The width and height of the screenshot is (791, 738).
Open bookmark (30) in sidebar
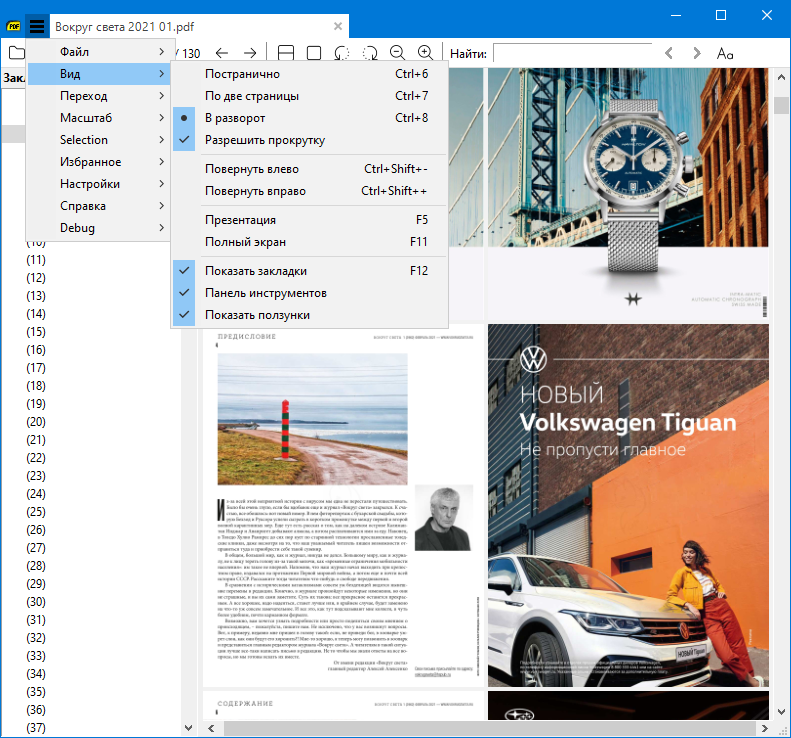[36, 602]
